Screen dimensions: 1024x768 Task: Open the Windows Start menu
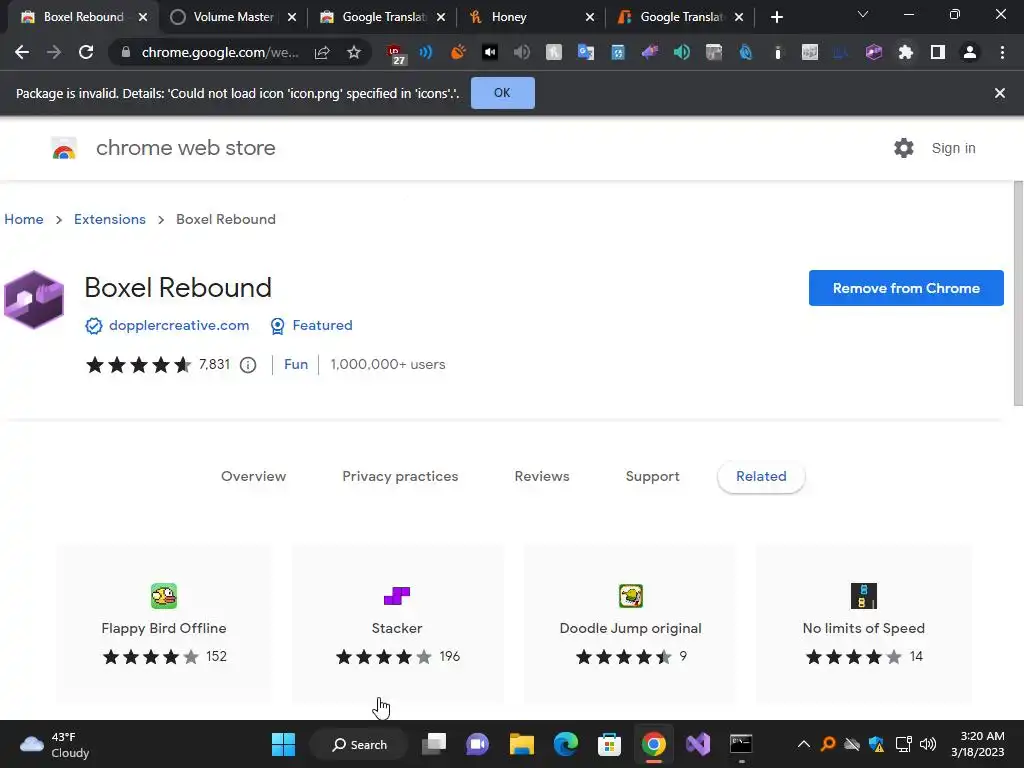pos(283,744)
